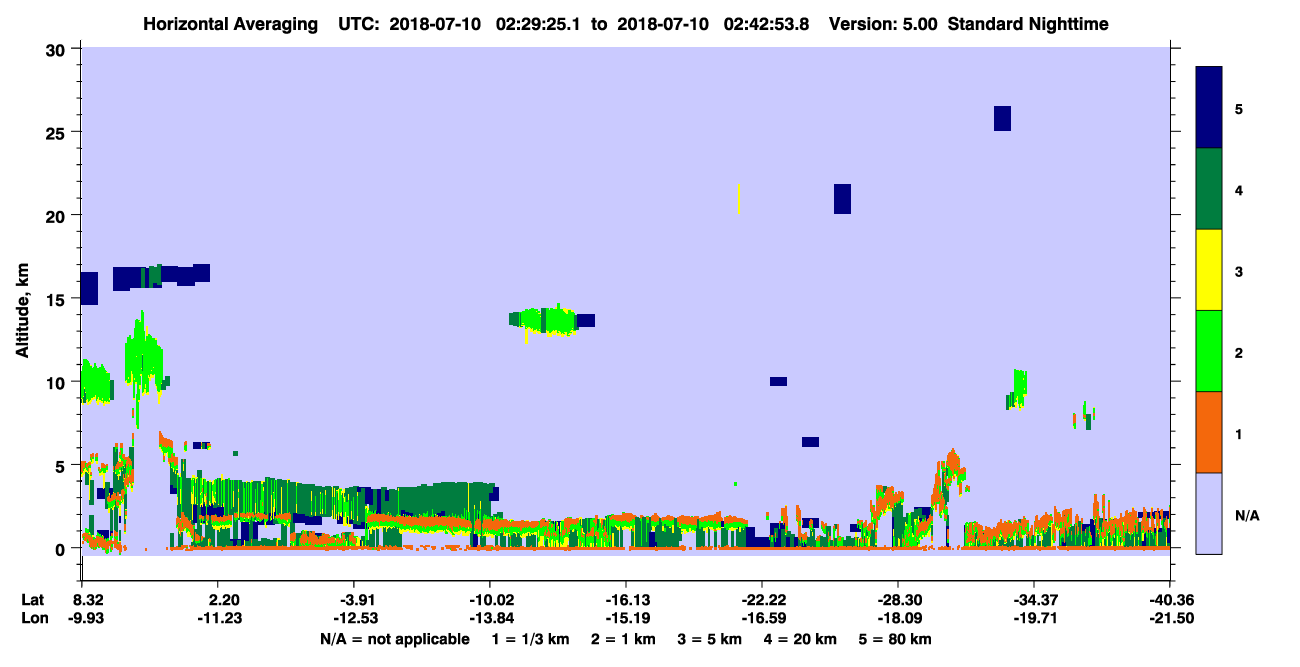The width and height of the screenshot is (1300, 667).
Task: Click the legend text '2 = 1 km'
Action: point(623,639)
